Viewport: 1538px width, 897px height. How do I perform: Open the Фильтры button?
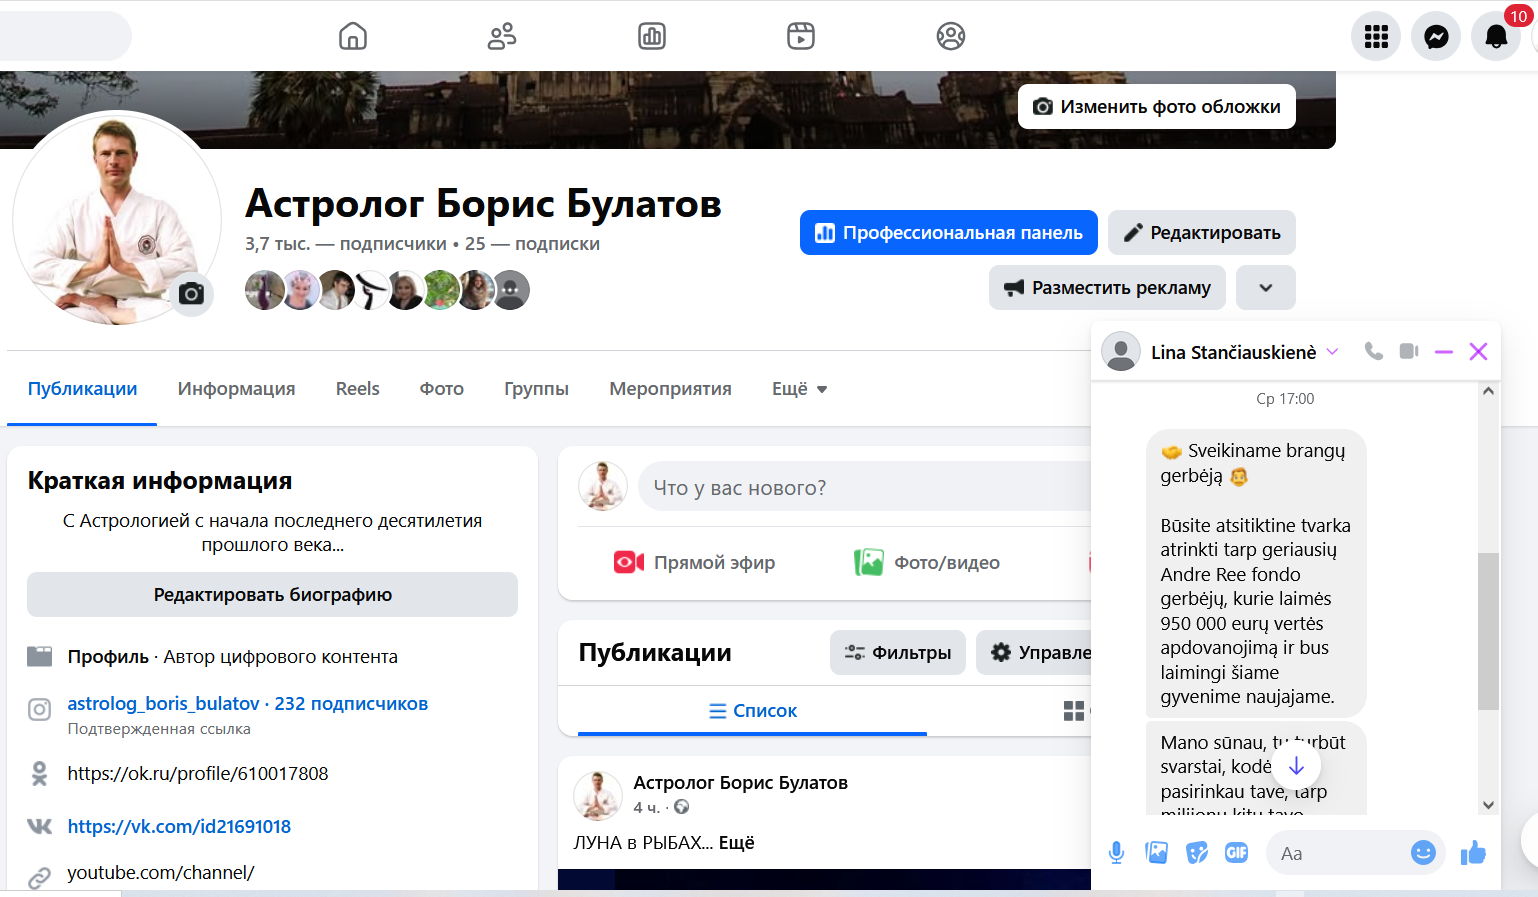[898, 653]
